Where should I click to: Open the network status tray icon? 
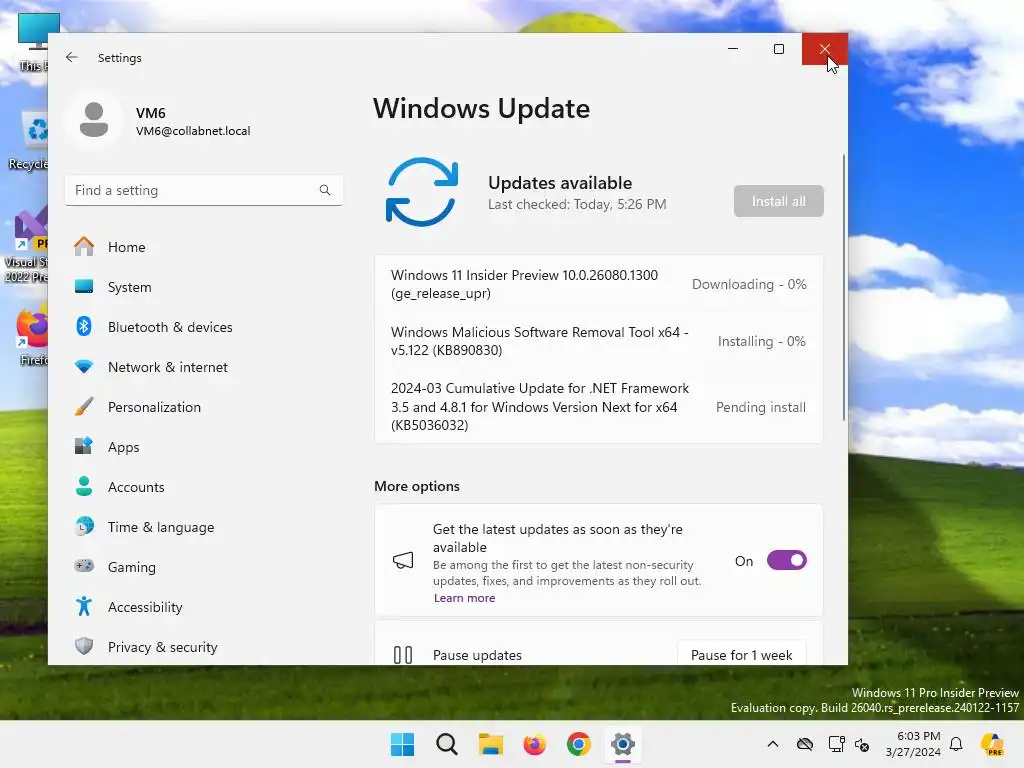point(836,744)
